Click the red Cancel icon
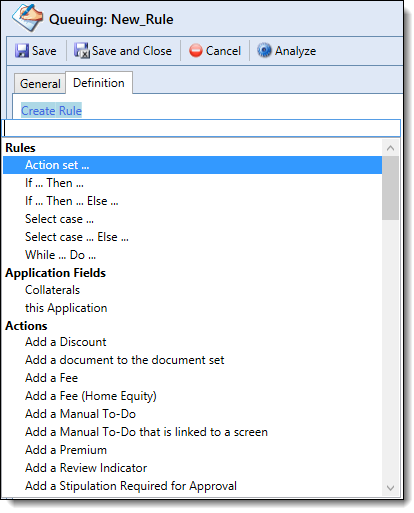The height and width of the screenshot is (513, 414). click(196, 51)
